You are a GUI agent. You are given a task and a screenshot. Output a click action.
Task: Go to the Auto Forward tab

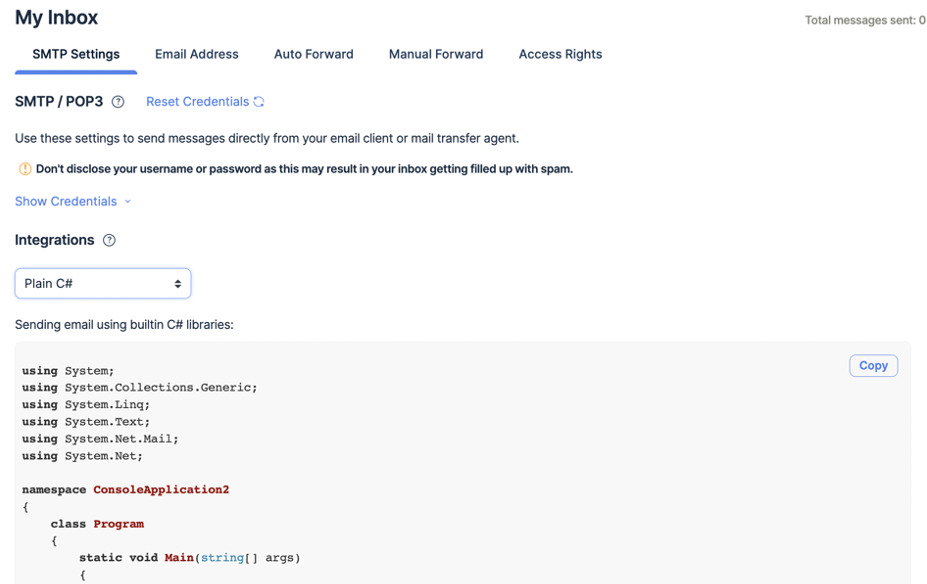(x=313, y=54)
